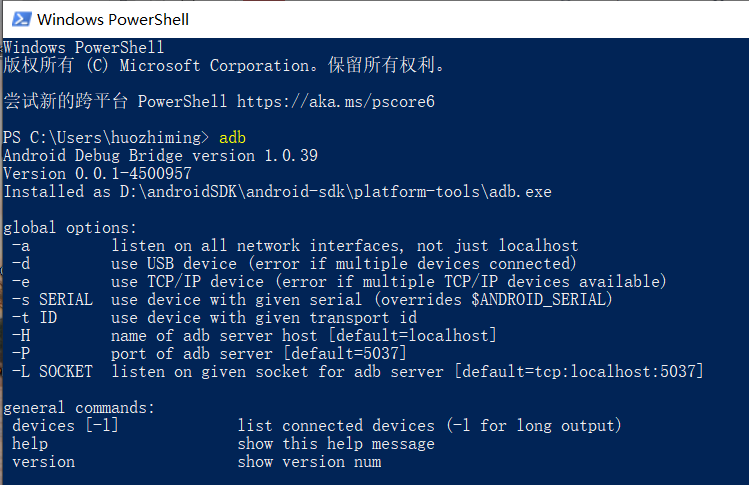Click the -t ID option
This screenshot has width=749, height=485.
(x=34, y=317)
